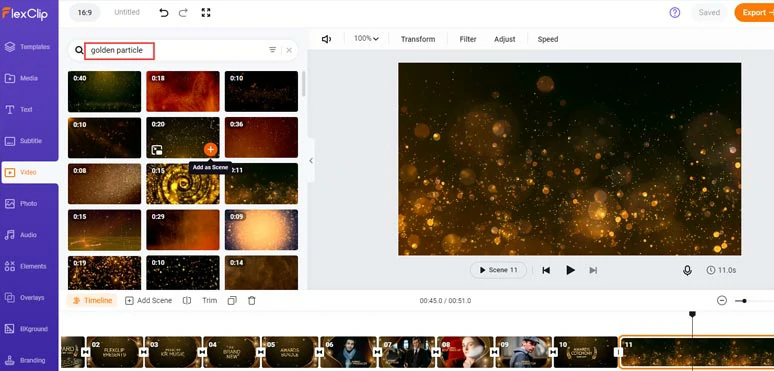Open the Text sidebar panel
This screenshot has height=371, width=774.
point(19,110)
